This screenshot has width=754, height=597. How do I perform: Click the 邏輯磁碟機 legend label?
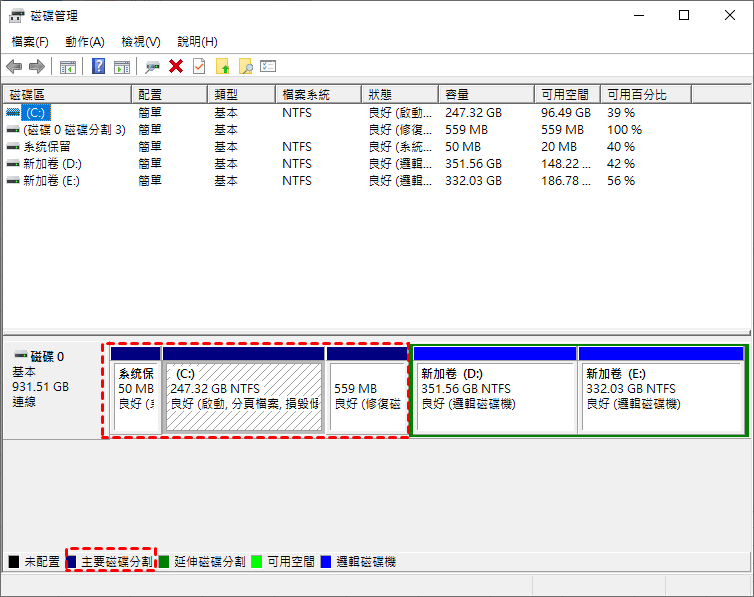[366, 561]
